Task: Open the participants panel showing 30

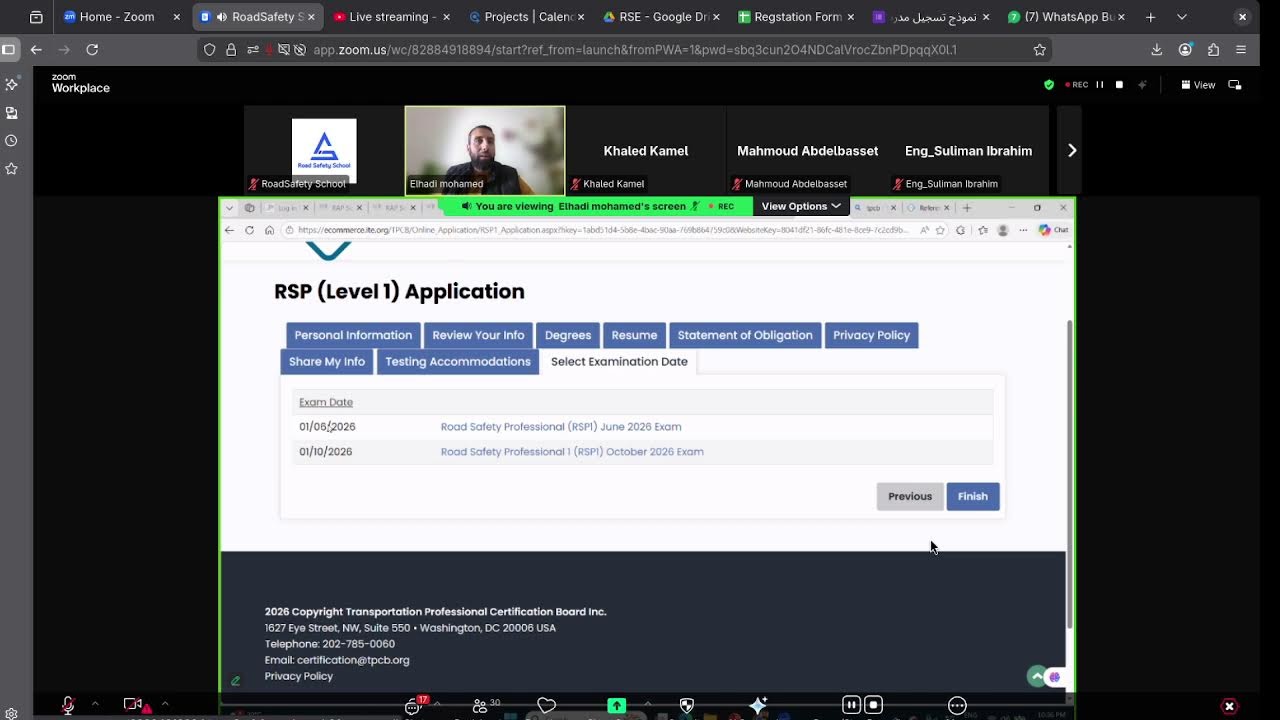Action: point(486,705)
